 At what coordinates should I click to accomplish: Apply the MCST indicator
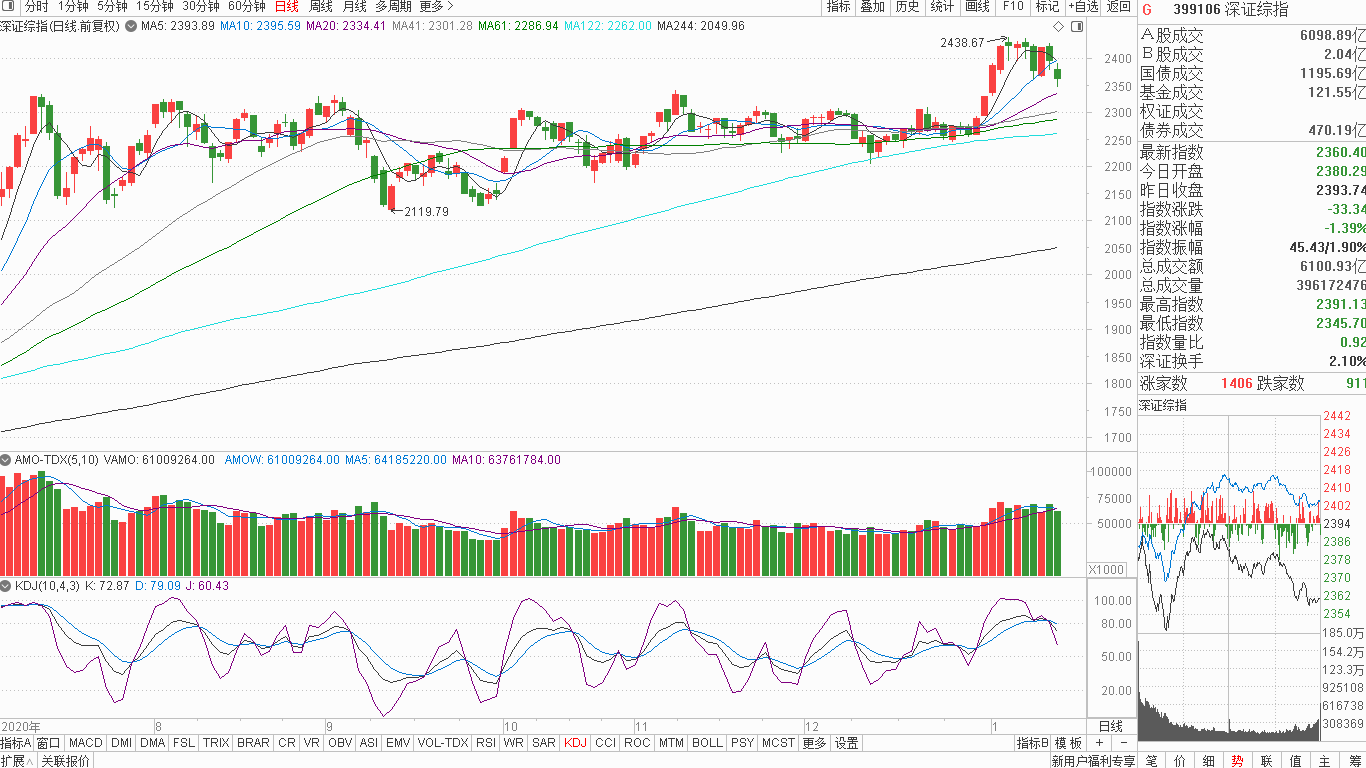(778, 743)
